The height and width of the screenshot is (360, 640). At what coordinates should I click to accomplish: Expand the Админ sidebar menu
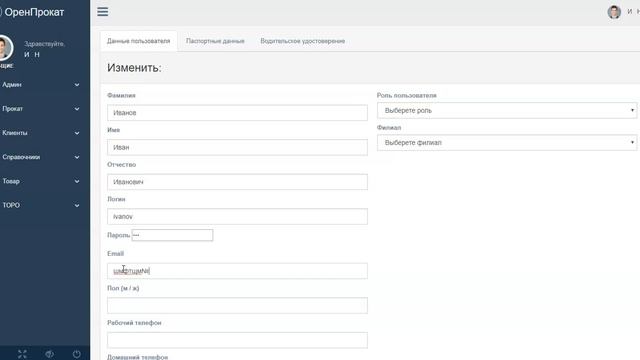[41, 84]
